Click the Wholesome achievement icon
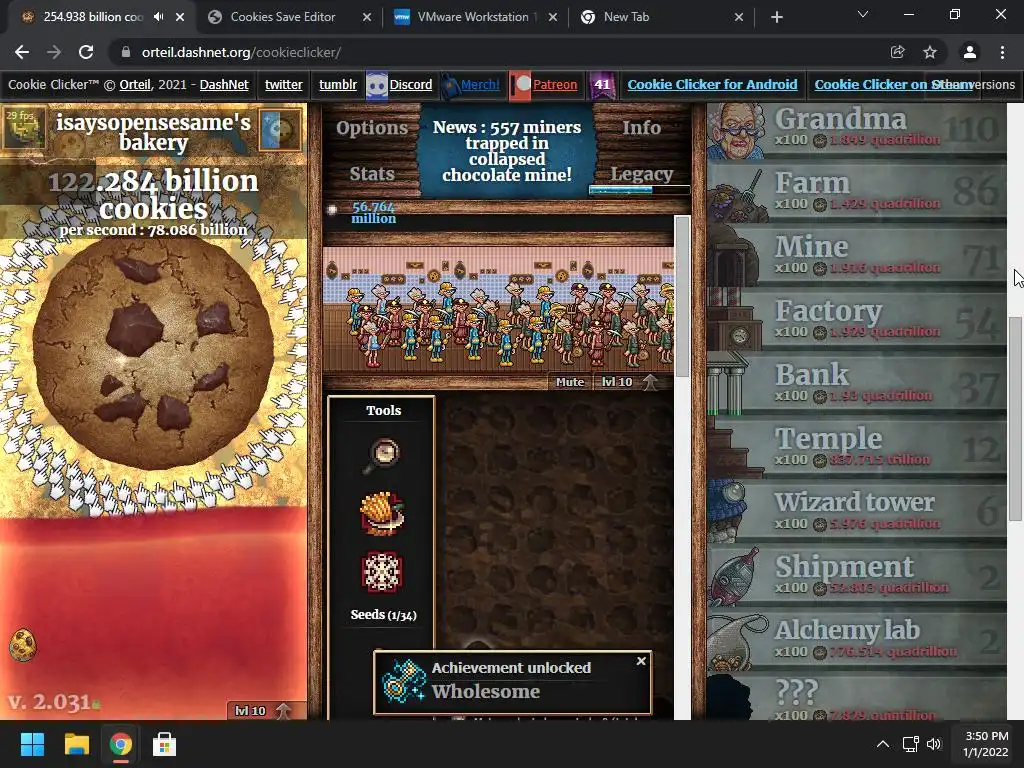The image size is (1024, 768). 403,681
